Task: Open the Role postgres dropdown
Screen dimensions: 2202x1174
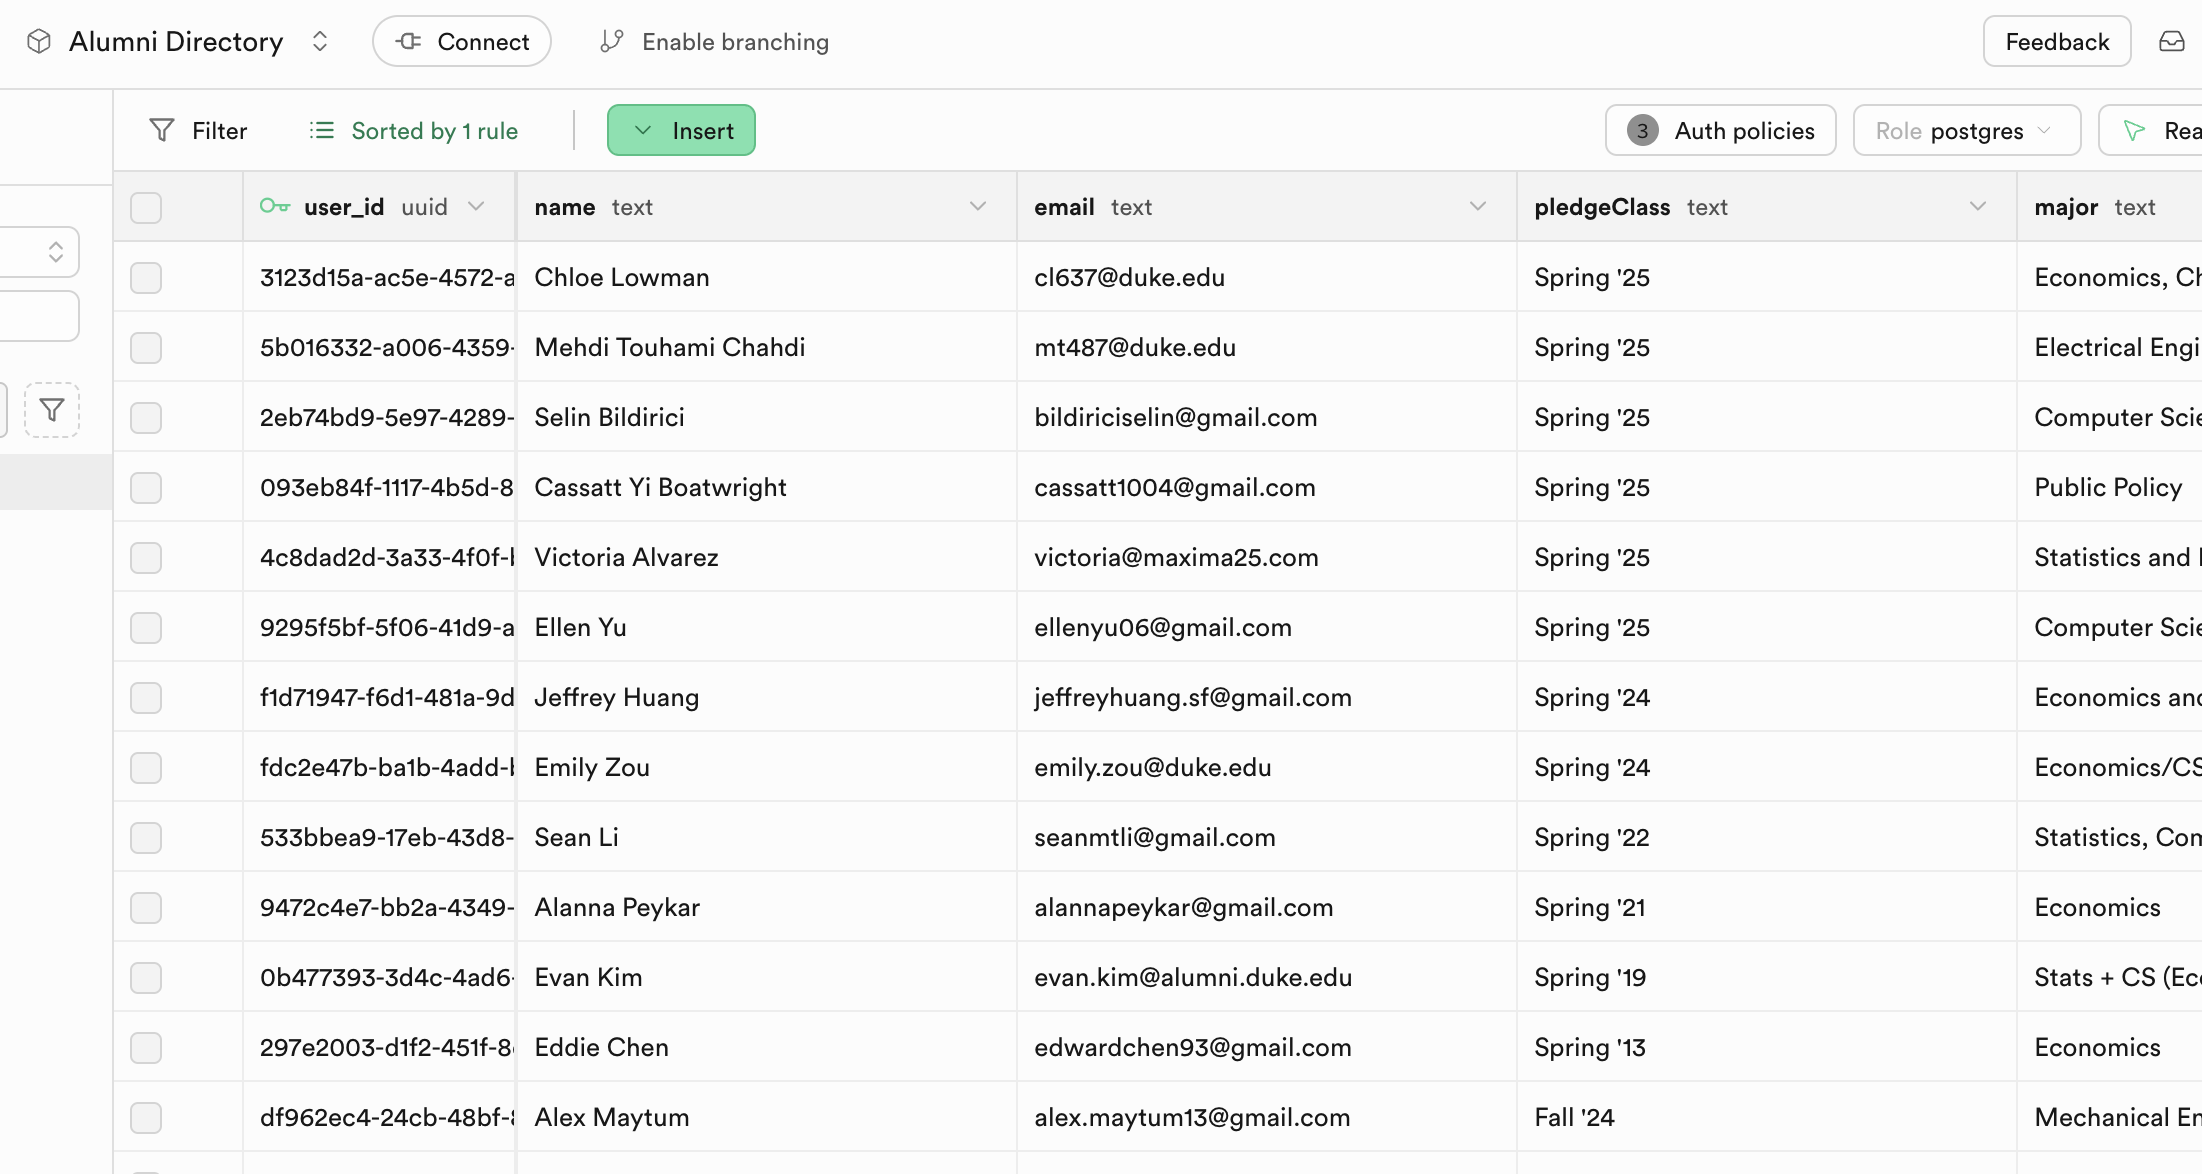Action: coord(1967,130)
